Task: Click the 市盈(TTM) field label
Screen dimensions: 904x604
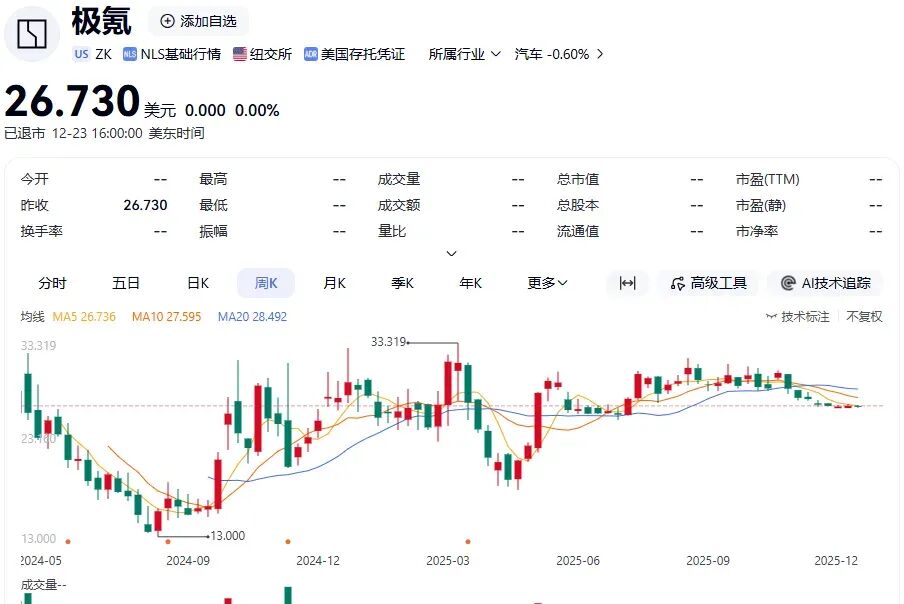Action: [767, 179]
